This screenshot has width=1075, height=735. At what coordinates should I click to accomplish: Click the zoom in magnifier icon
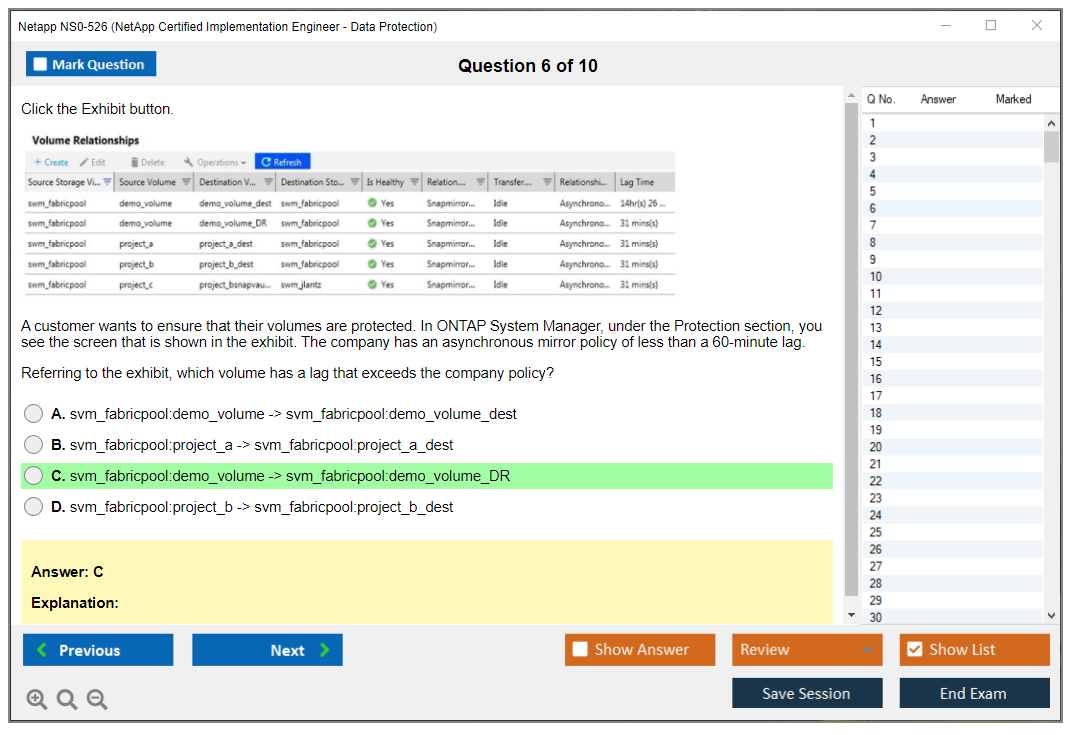click(37, 700)
